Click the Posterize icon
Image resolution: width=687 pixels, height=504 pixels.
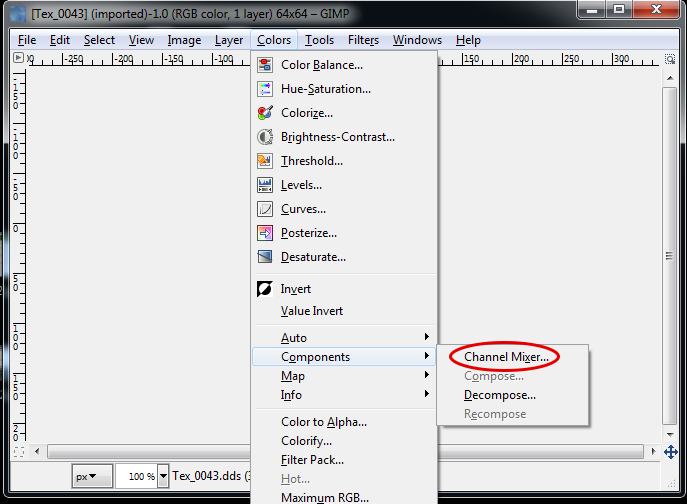(x=265, y=233)
